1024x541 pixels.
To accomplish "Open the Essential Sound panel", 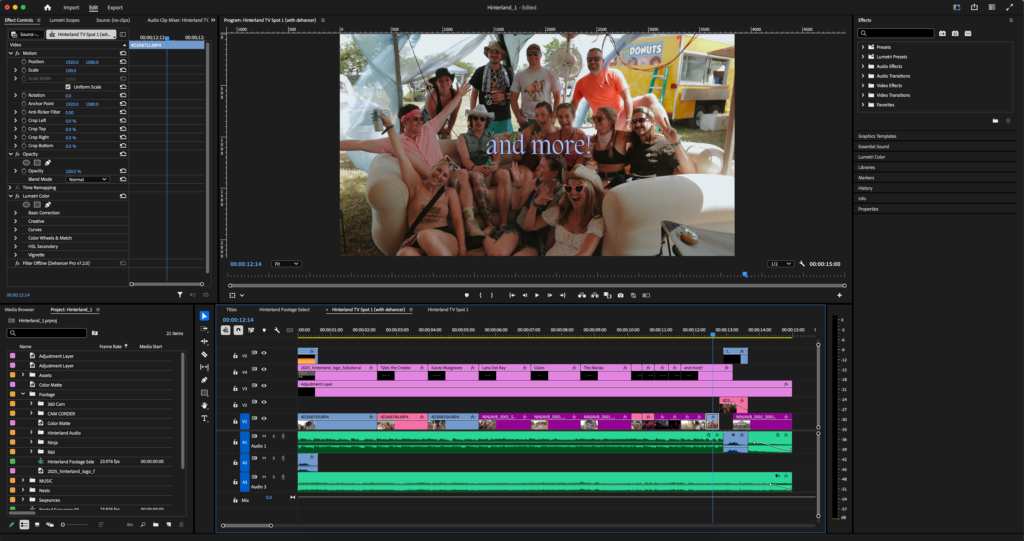I will 874,146.
